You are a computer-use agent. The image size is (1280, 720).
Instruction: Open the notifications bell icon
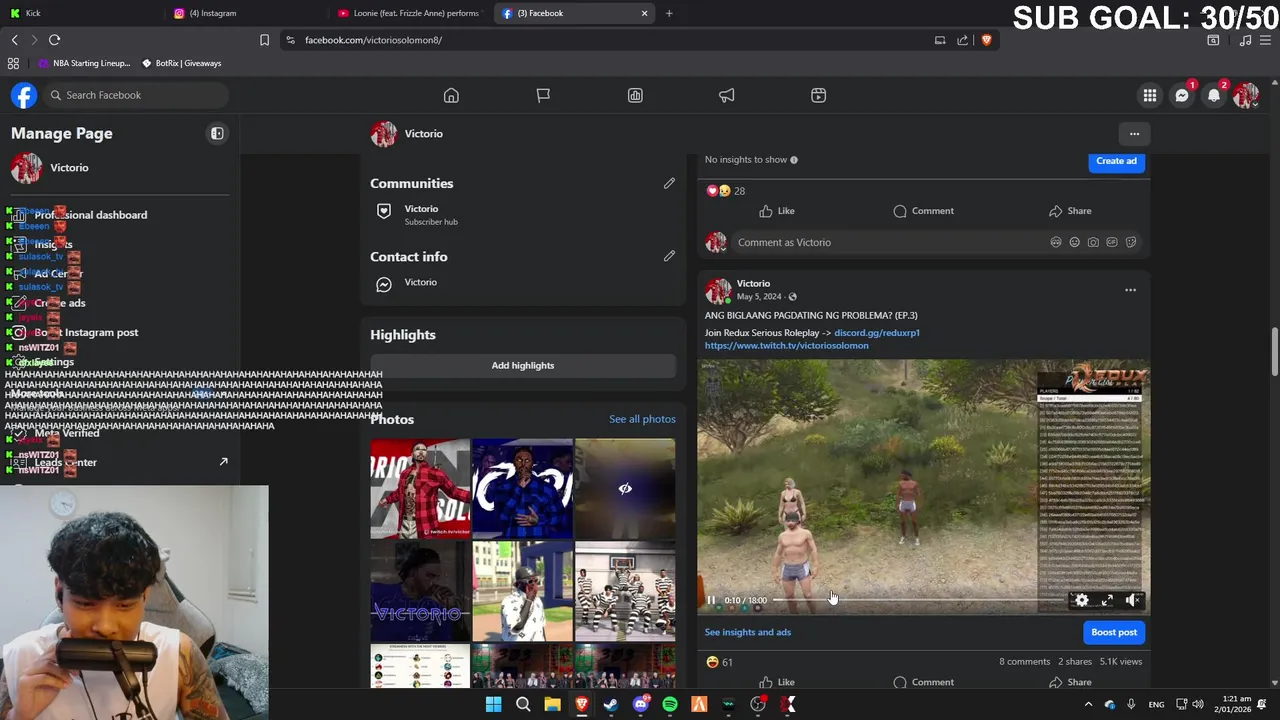pos(1214,95)
